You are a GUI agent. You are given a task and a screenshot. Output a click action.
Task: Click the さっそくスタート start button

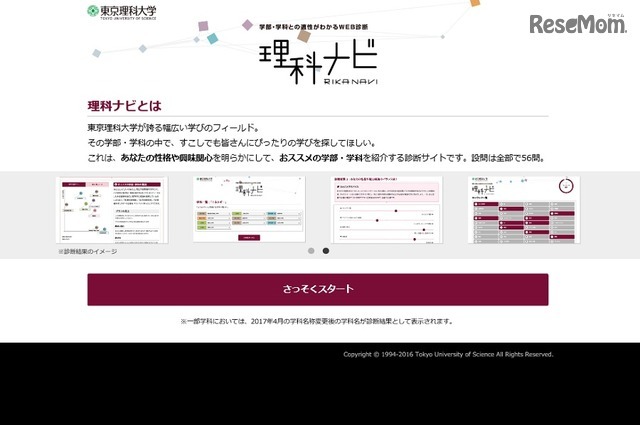[318, 289]
